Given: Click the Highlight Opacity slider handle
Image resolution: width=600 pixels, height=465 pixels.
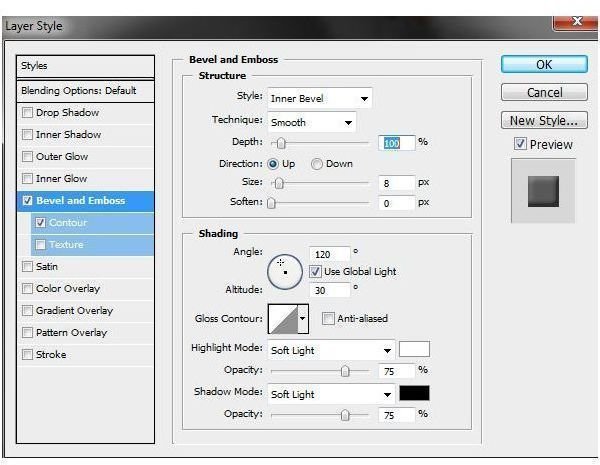Looking at the screenshot, I should 345,371.
